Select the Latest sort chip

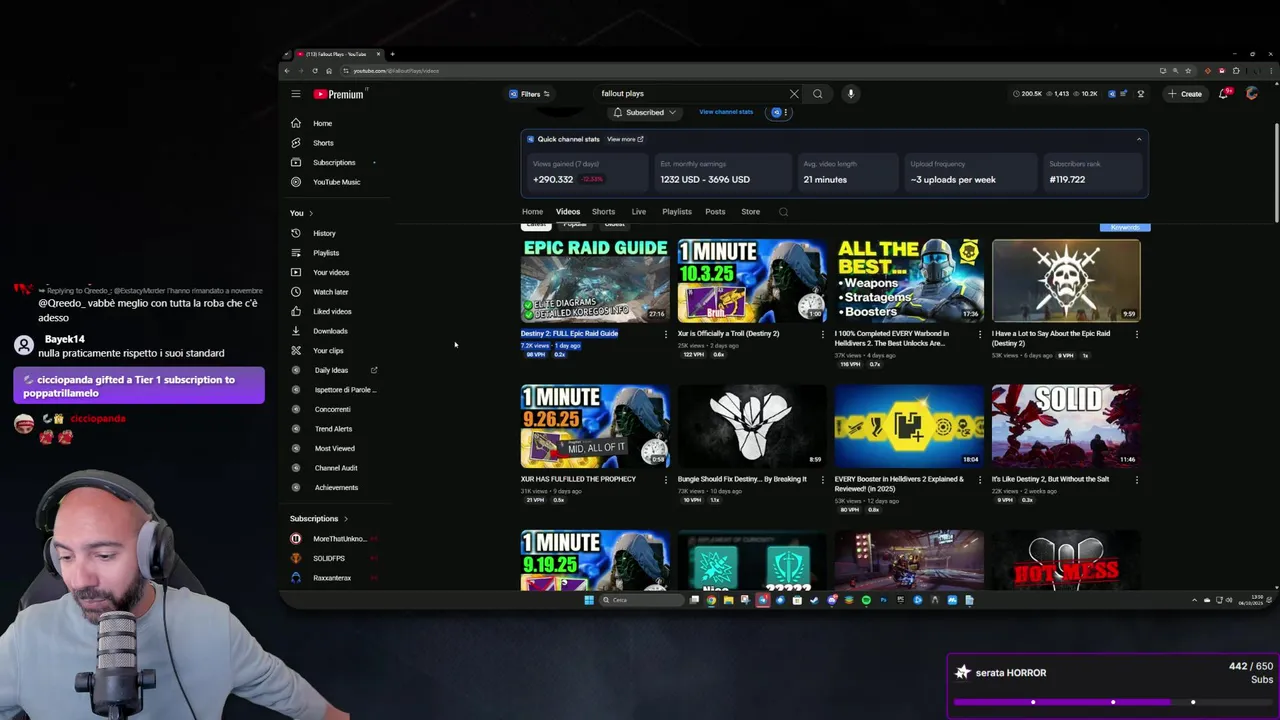pos(536,225)
